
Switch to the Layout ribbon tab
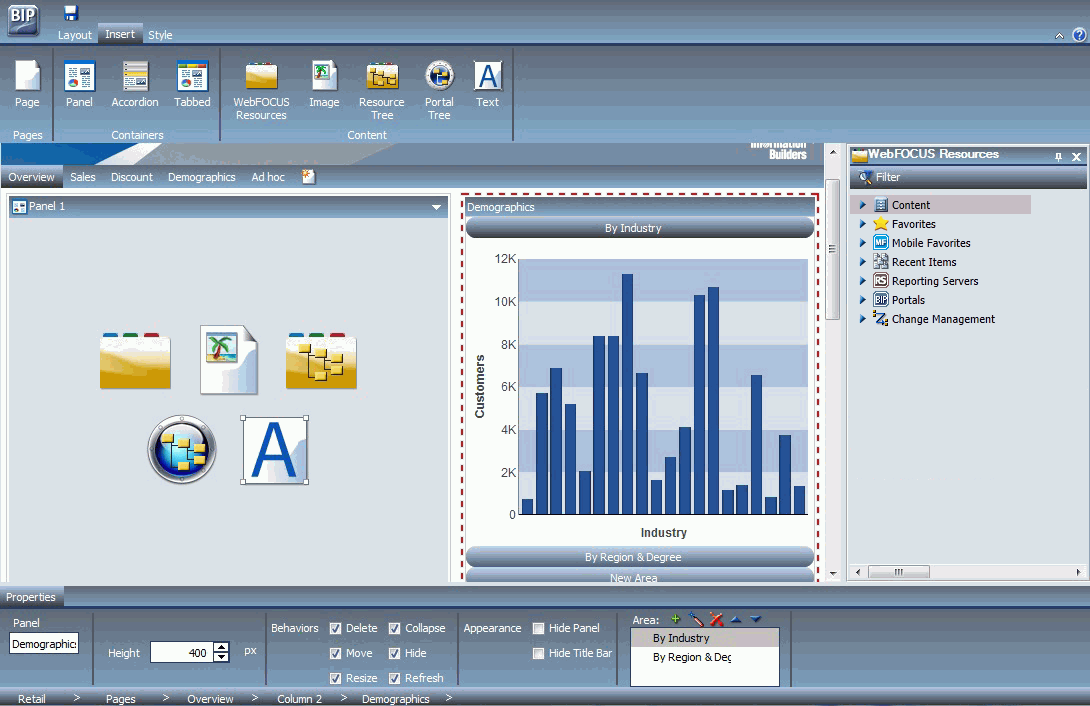click(74, 35)
